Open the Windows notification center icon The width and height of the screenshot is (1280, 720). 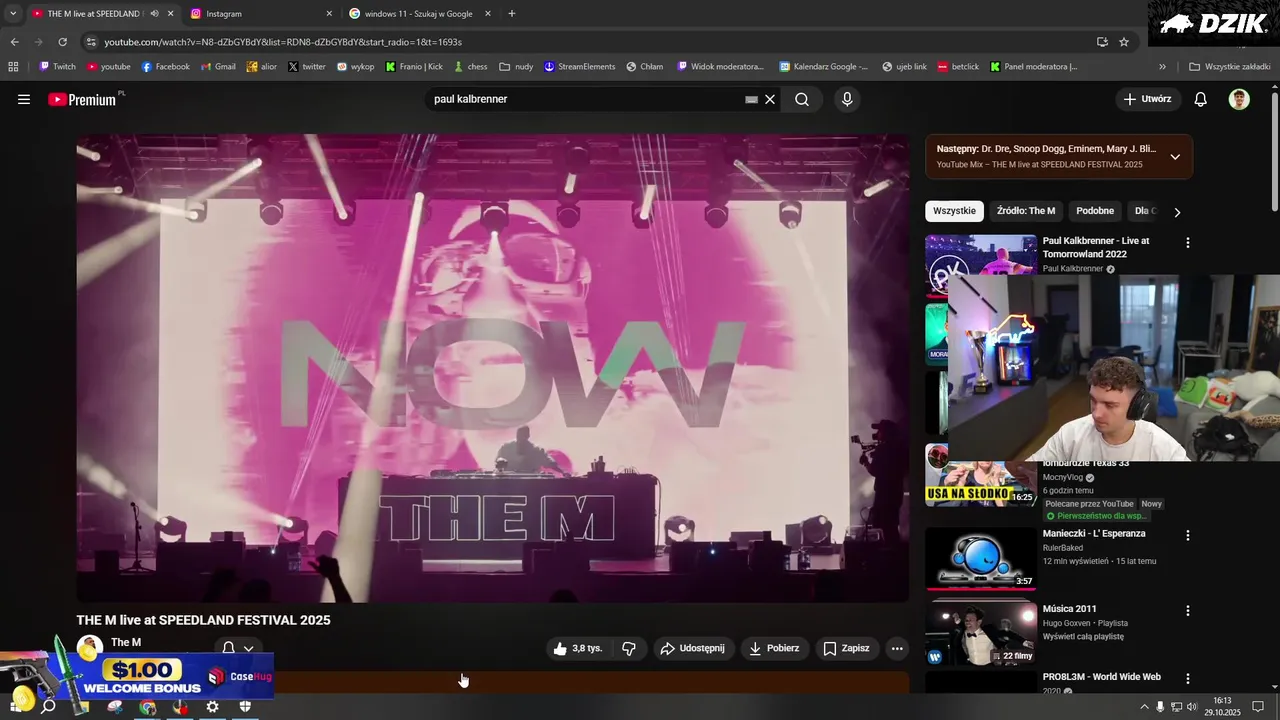tap(1258, 707)
